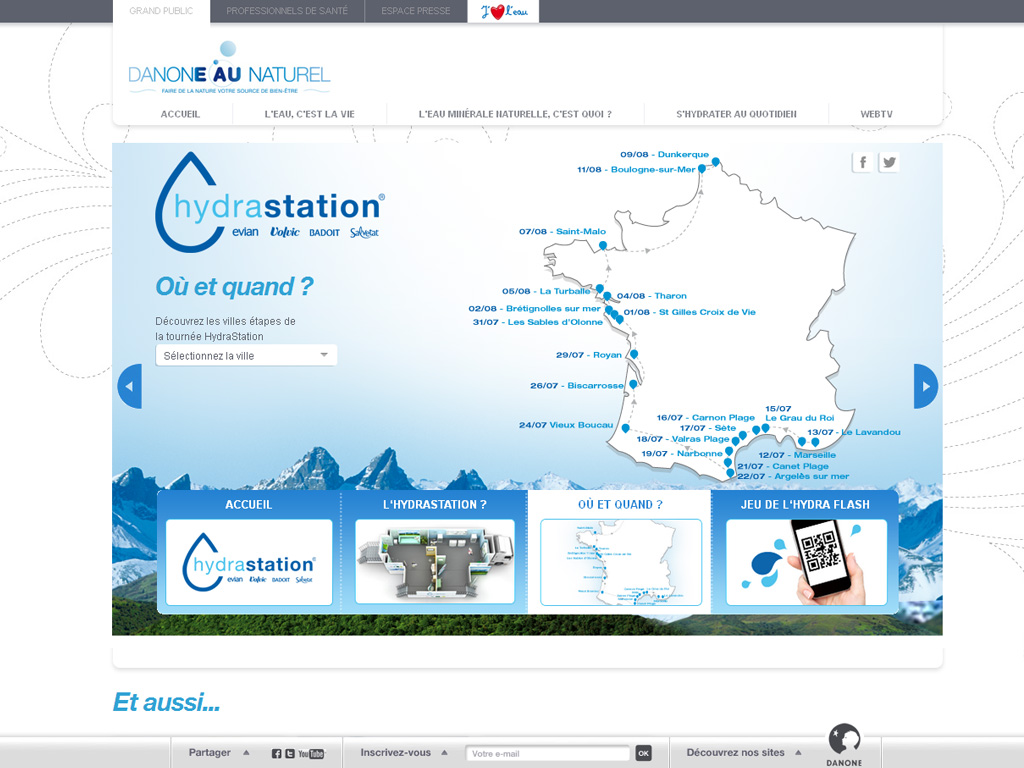The width and height of the screenshot is (1024, 768).
Task: Click the 09/08 - Dunkerque label
Action: point(664,155)
